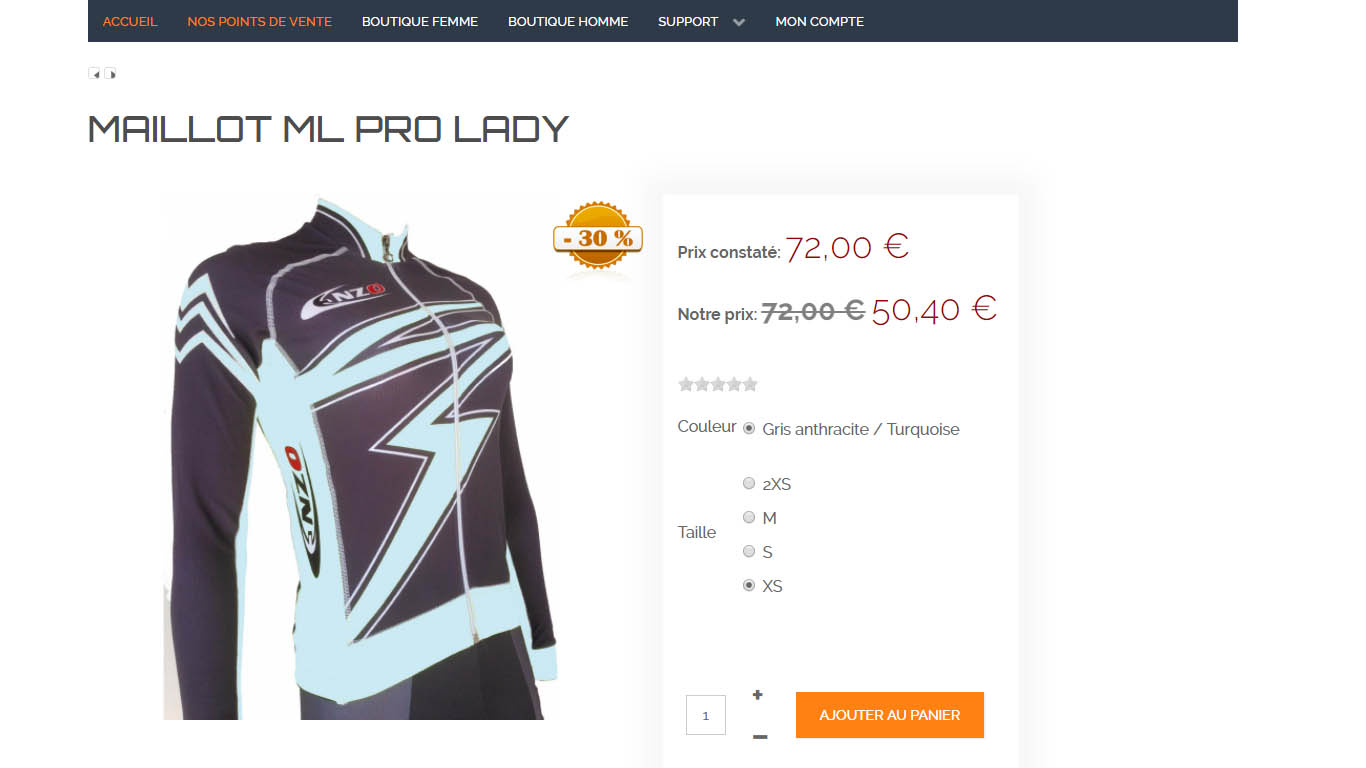Viewport: 1366px width, 768px height.
Task: Open the Boutique Femme menu
Action: 420,21
